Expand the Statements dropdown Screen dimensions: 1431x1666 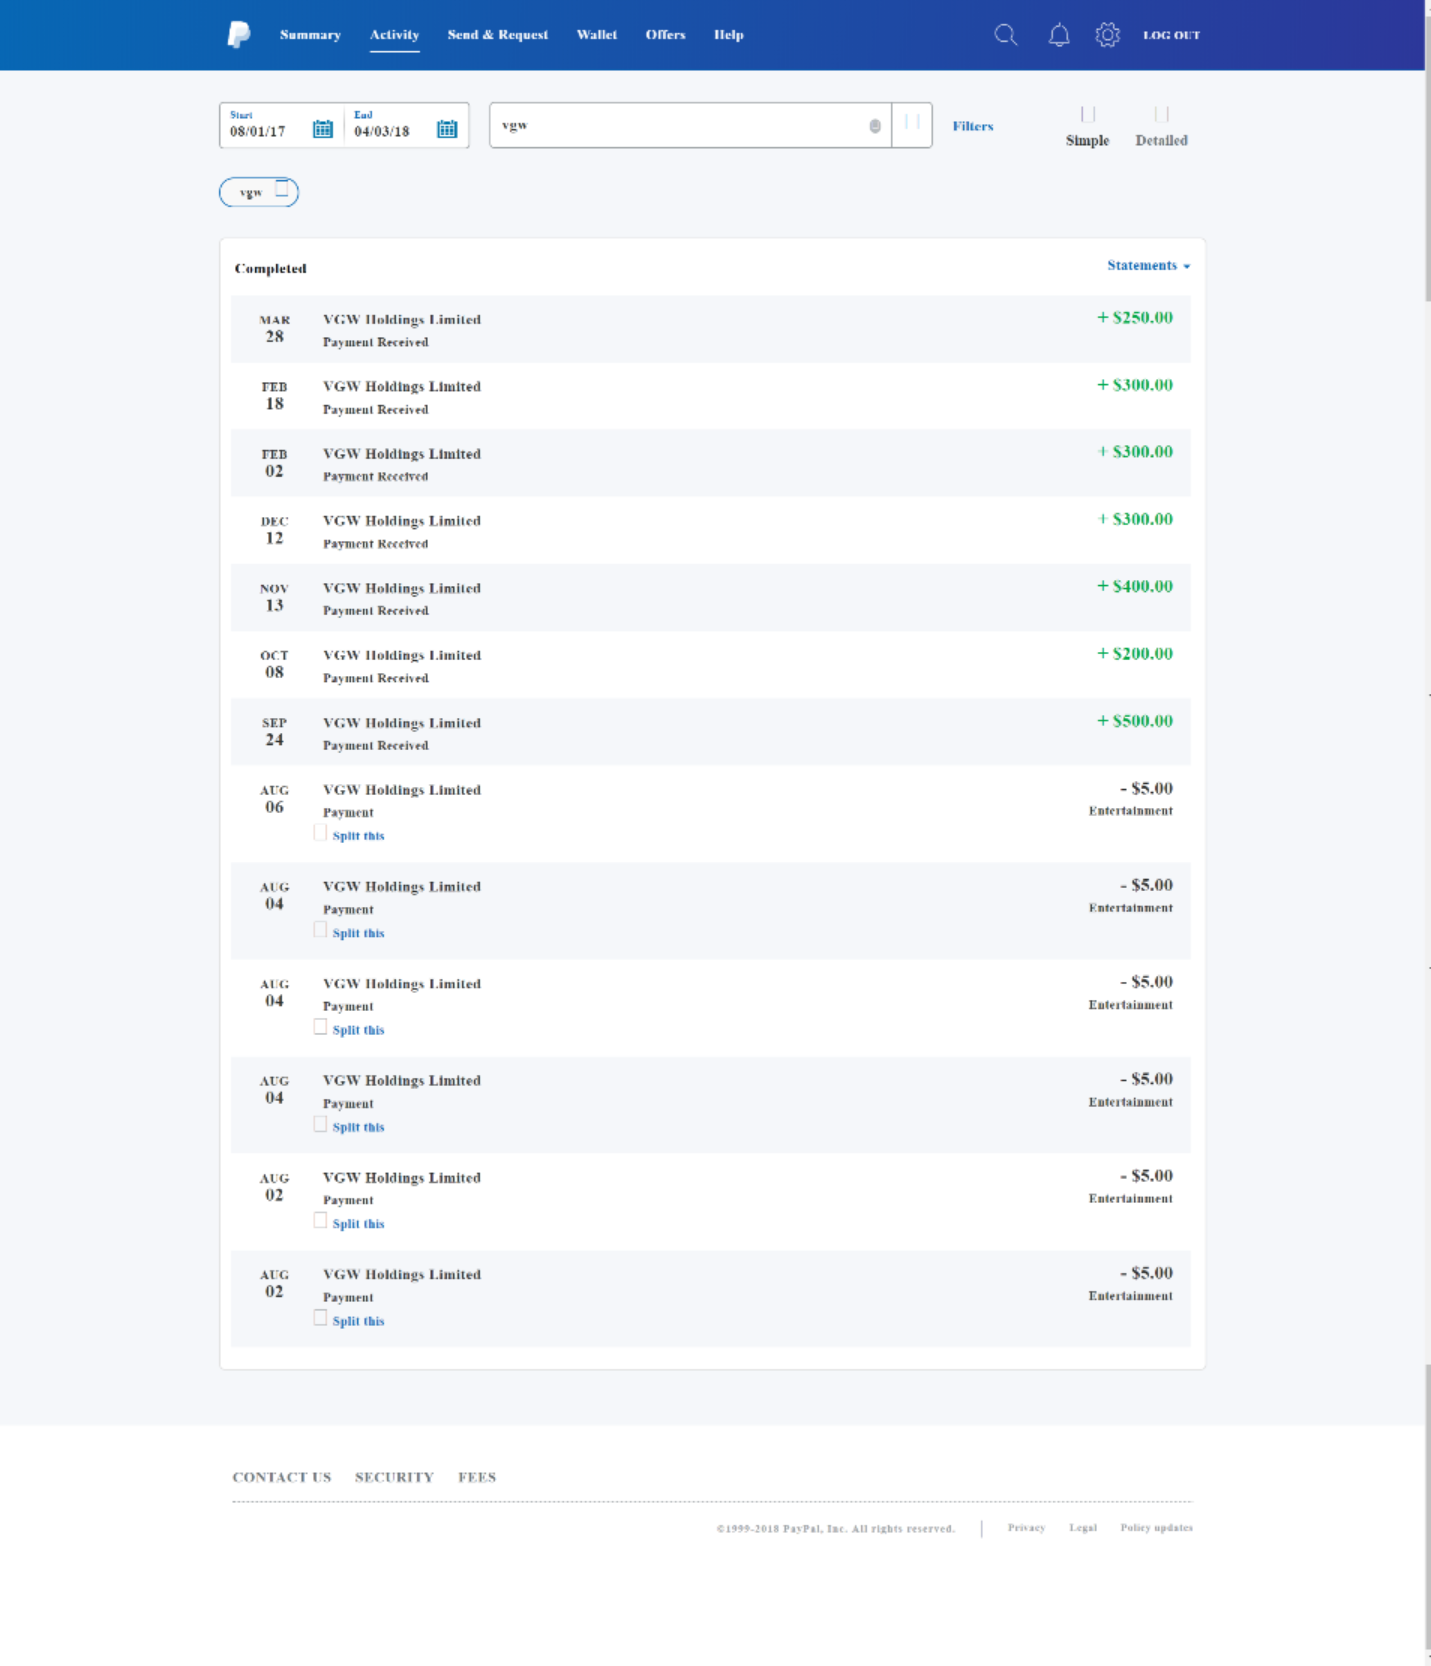click(1147, 266)
